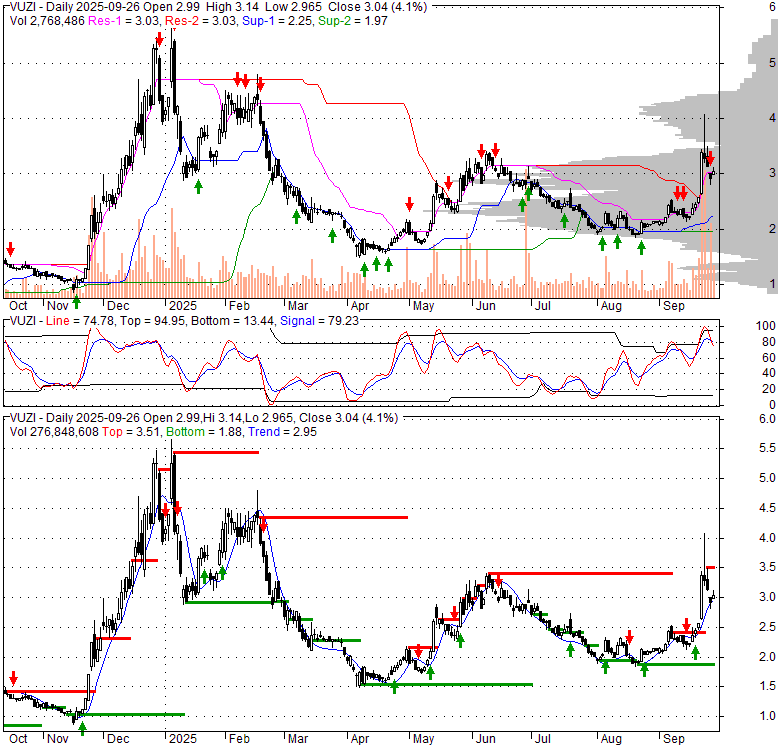Click Feb on the bottom chart's date axis
780x745 pixels.
pos(239,739)
